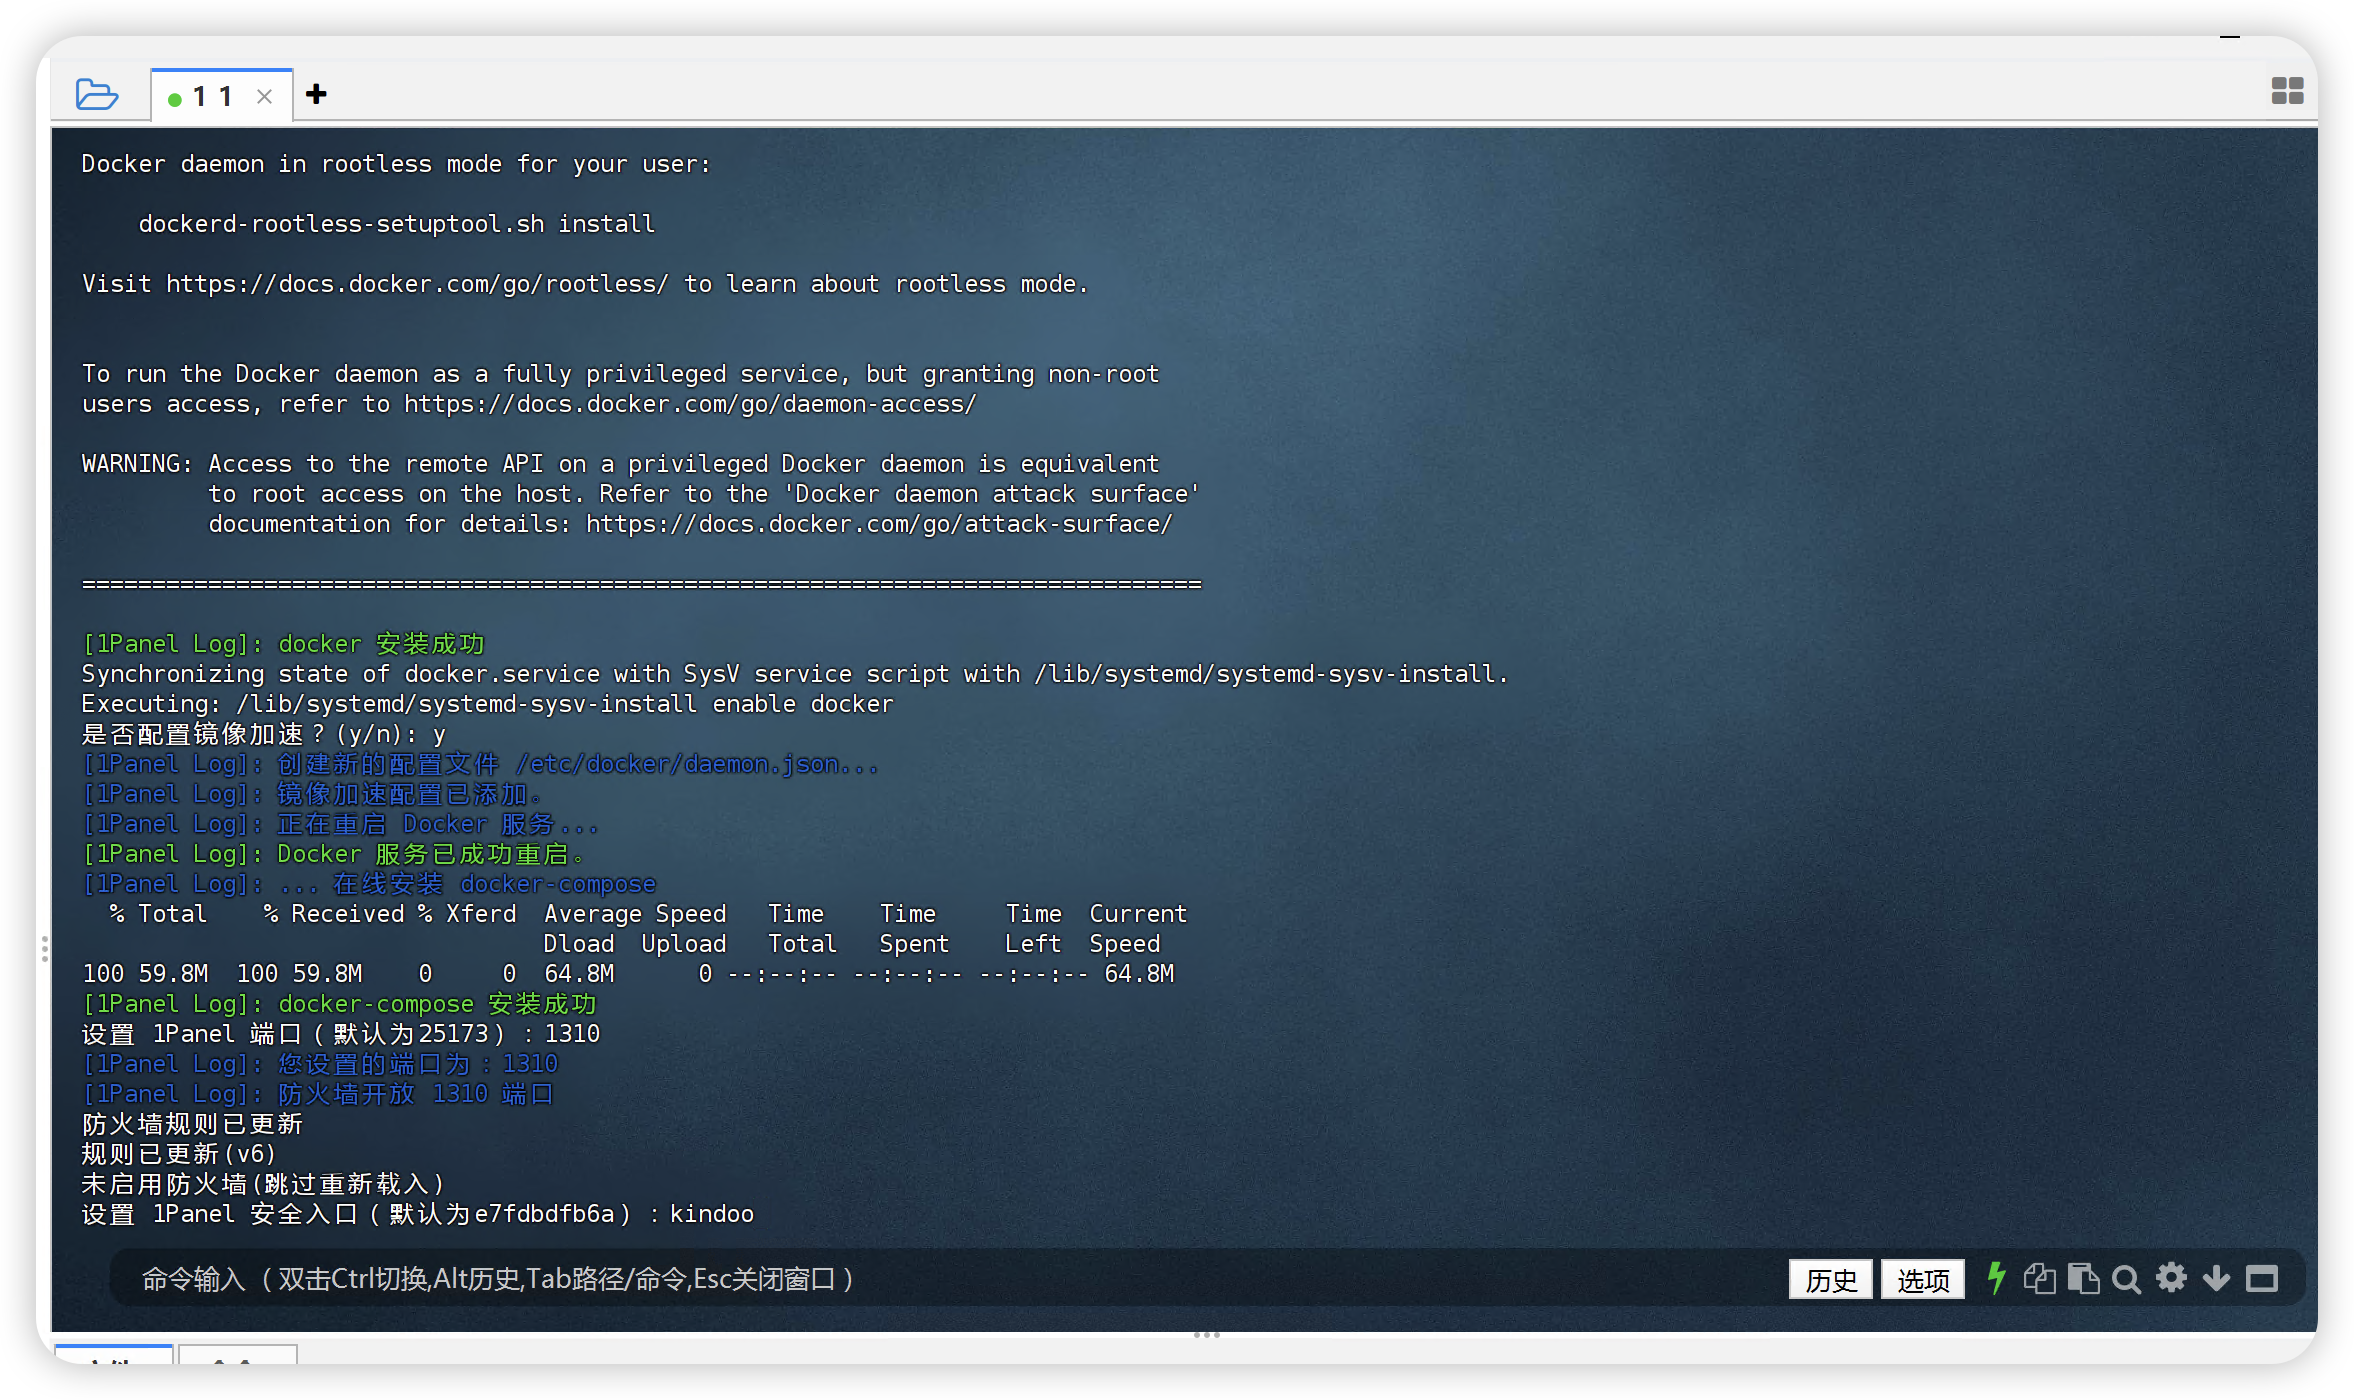This screenshot has width=2354, height=1400.
Task: Click the "未启用防火墙(跳过重新载入)" line
Action: 263,1184
